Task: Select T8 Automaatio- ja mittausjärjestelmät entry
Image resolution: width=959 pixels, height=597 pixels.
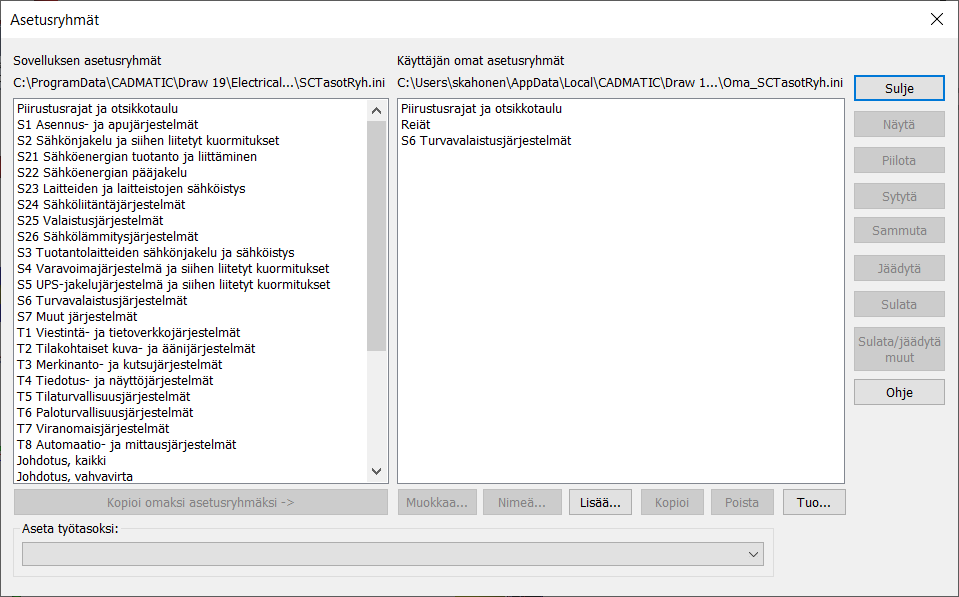Action: coord(126,445)
